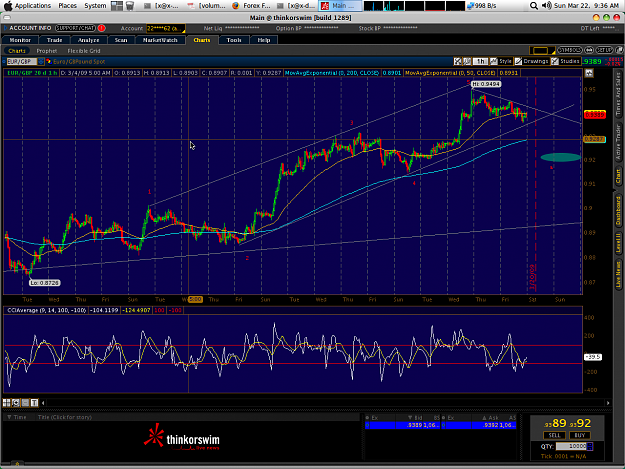Click the crosshair cursor tool icon
The height and width of the screenshot is (469, 625).
(458, 61)
